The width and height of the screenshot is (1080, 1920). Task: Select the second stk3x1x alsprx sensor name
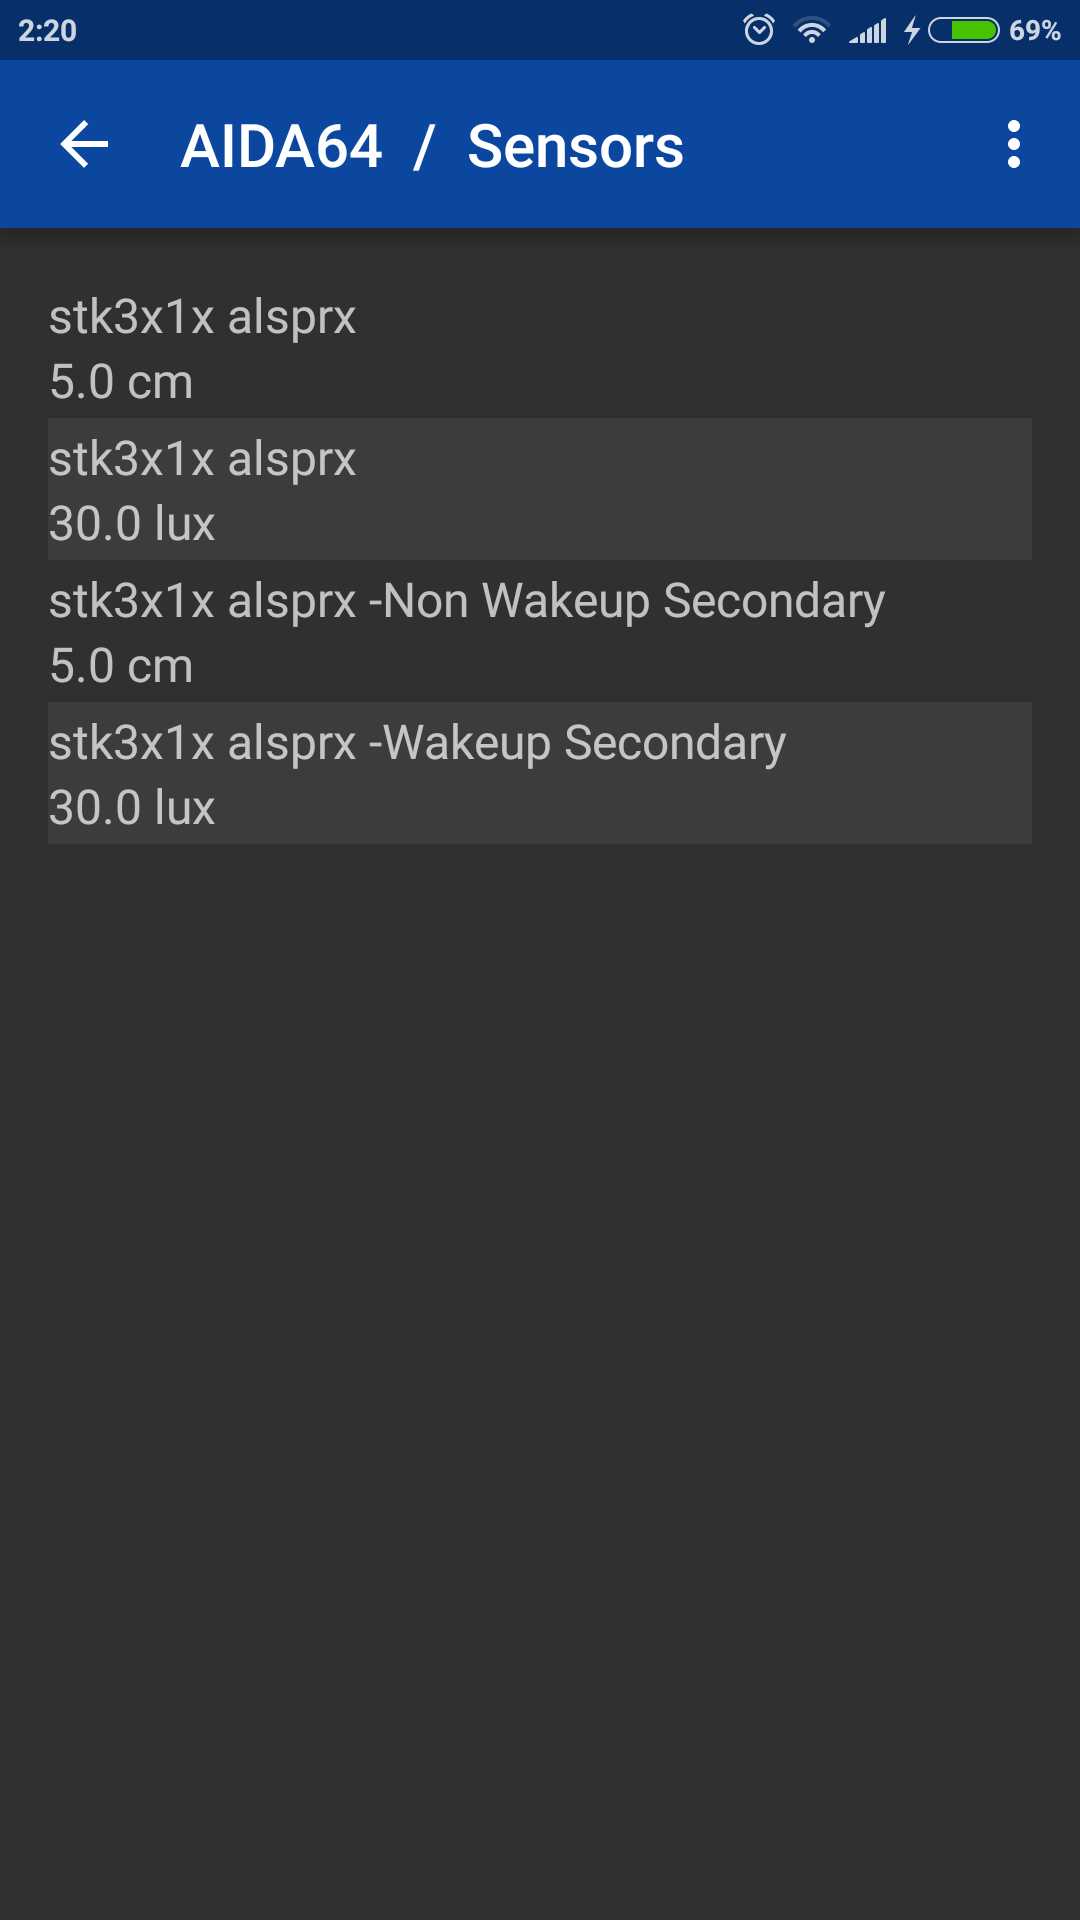coord(202,460)
